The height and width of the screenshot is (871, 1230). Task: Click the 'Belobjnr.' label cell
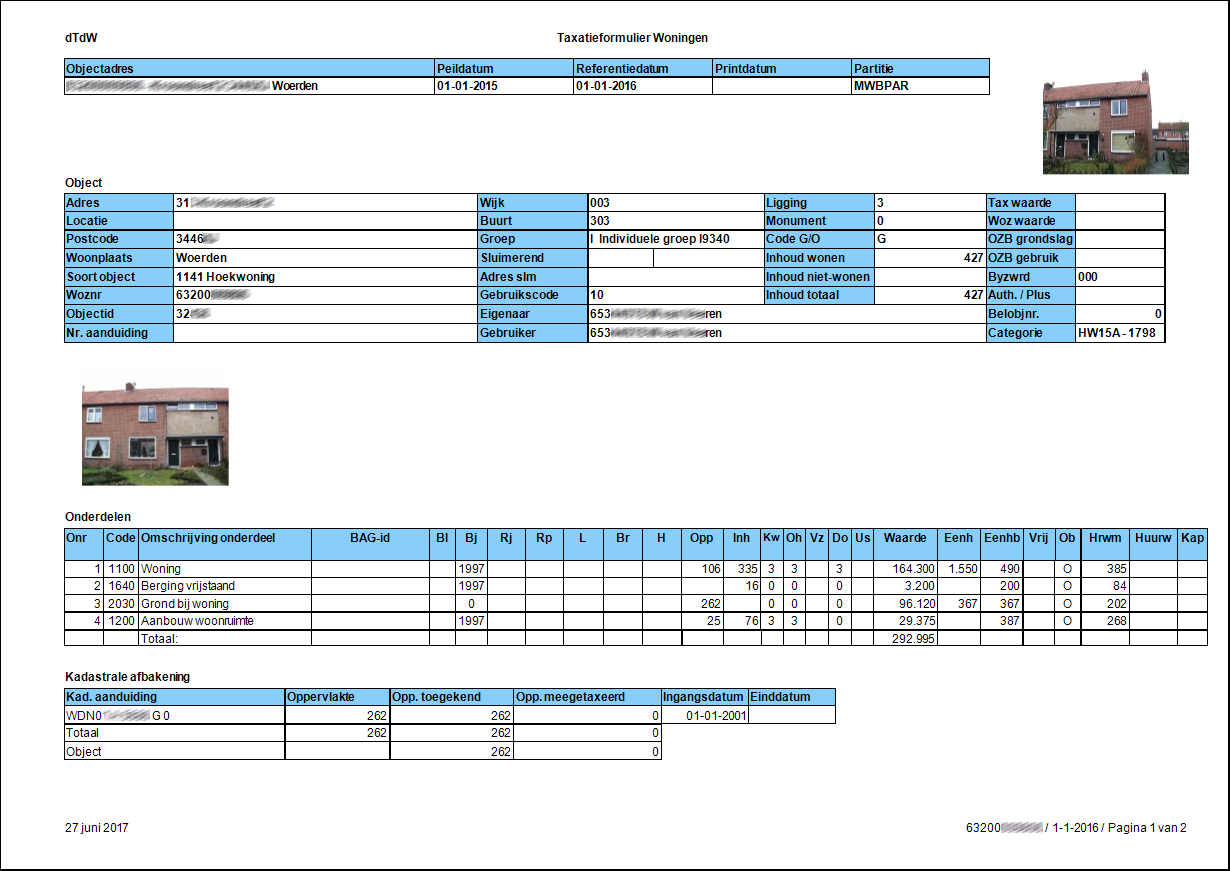(1031, 314)
